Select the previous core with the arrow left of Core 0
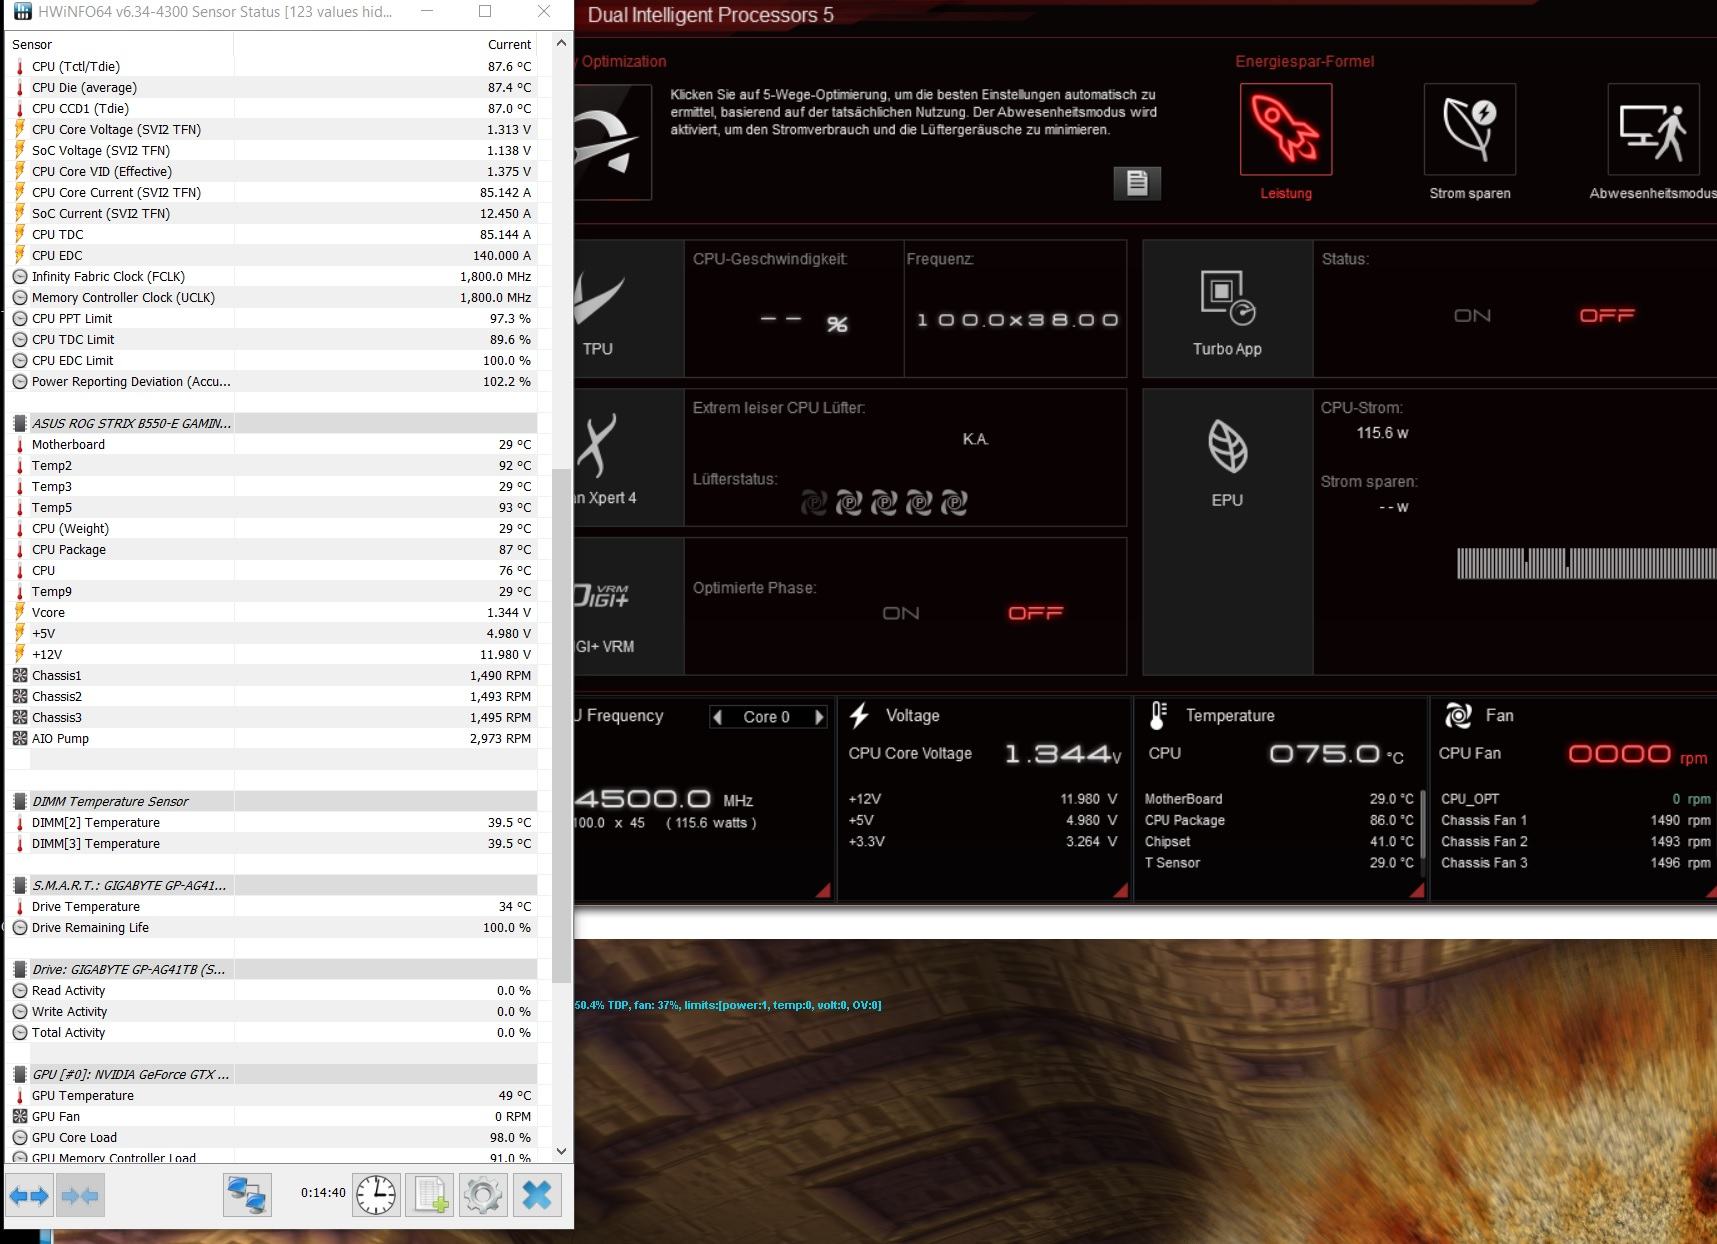 (717, 717)
